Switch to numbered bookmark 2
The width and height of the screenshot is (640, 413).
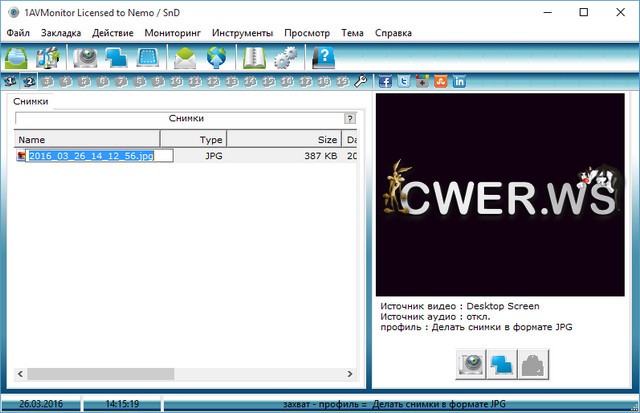click(x=30, y=81)
